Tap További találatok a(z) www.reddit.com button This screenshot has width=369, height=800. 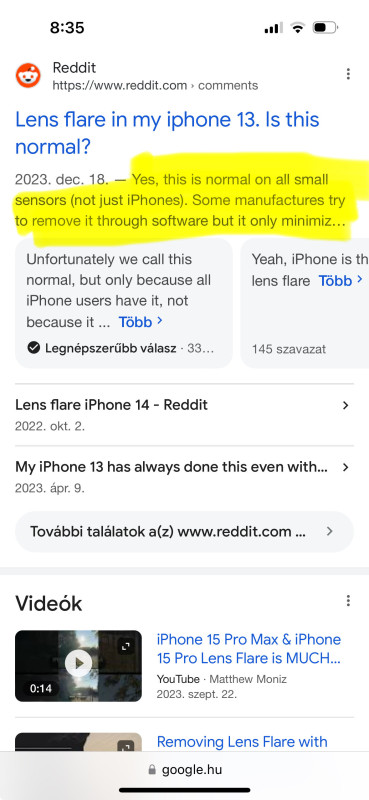click(184, 532)
